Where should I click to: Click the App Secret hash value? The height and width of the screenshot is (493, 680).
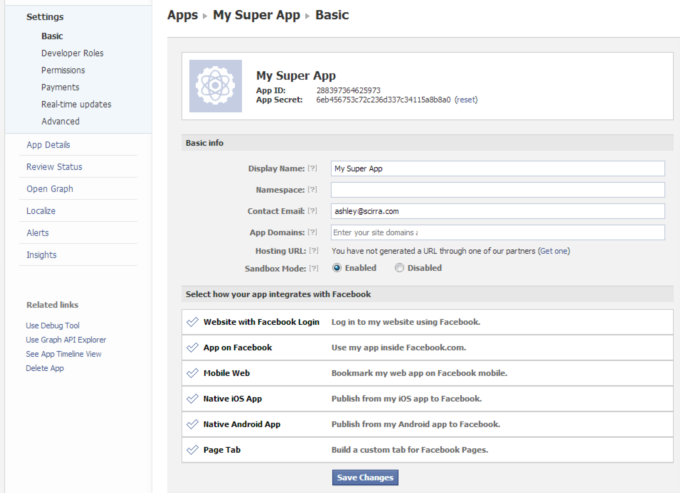pos(383,100)
